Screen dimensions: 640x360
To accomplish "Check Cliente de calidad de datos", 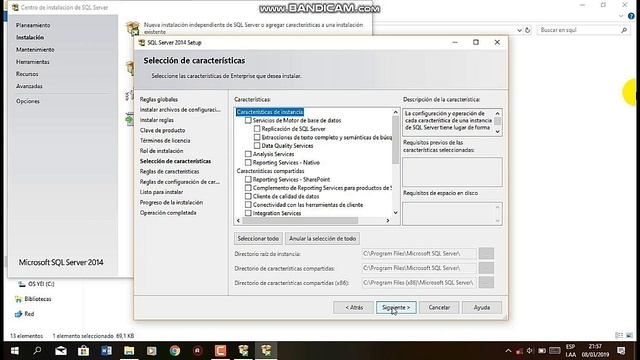I will click(248, 196).
